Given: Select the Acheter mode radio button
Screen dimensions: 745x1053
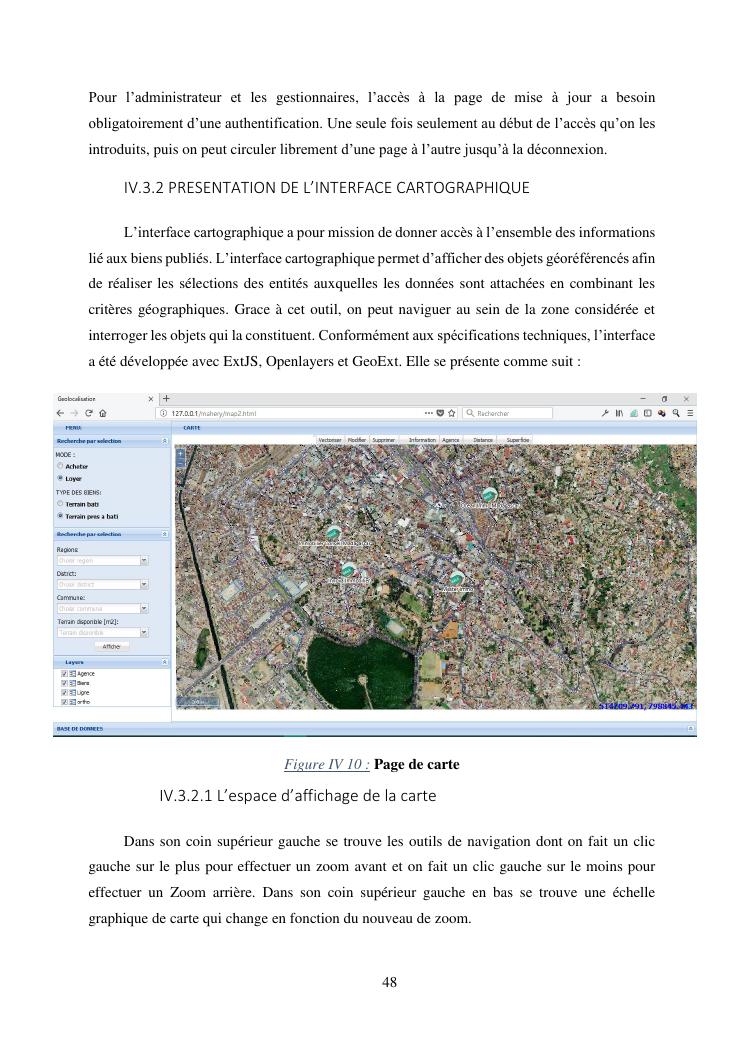Looking at the screenshot, I should 60,466.
